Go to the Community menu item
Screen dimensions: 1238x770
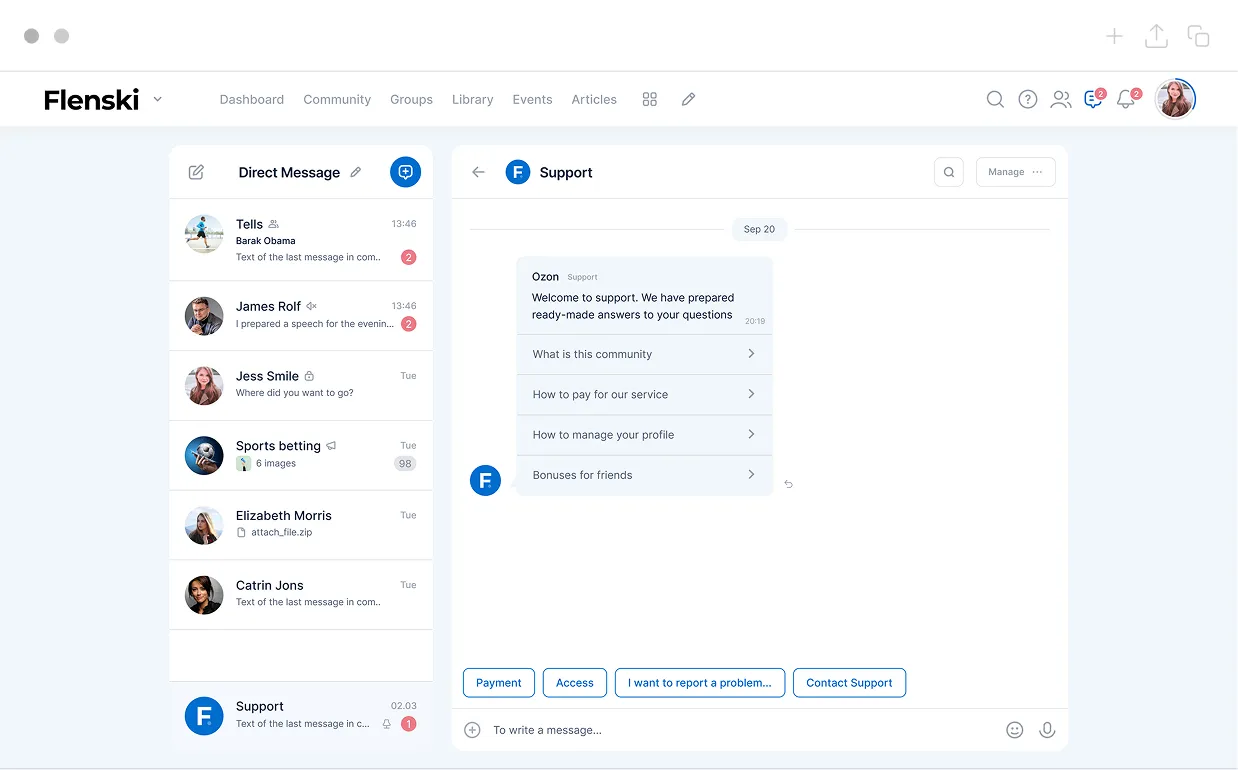point(337,99)
